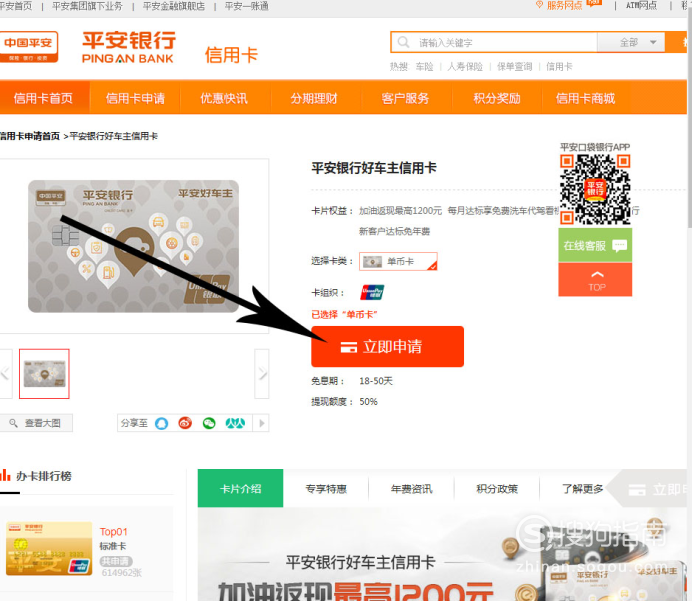Click the 立即申请 apply button
The height and width of the screenshot is (601, 692).
(387, 346)
